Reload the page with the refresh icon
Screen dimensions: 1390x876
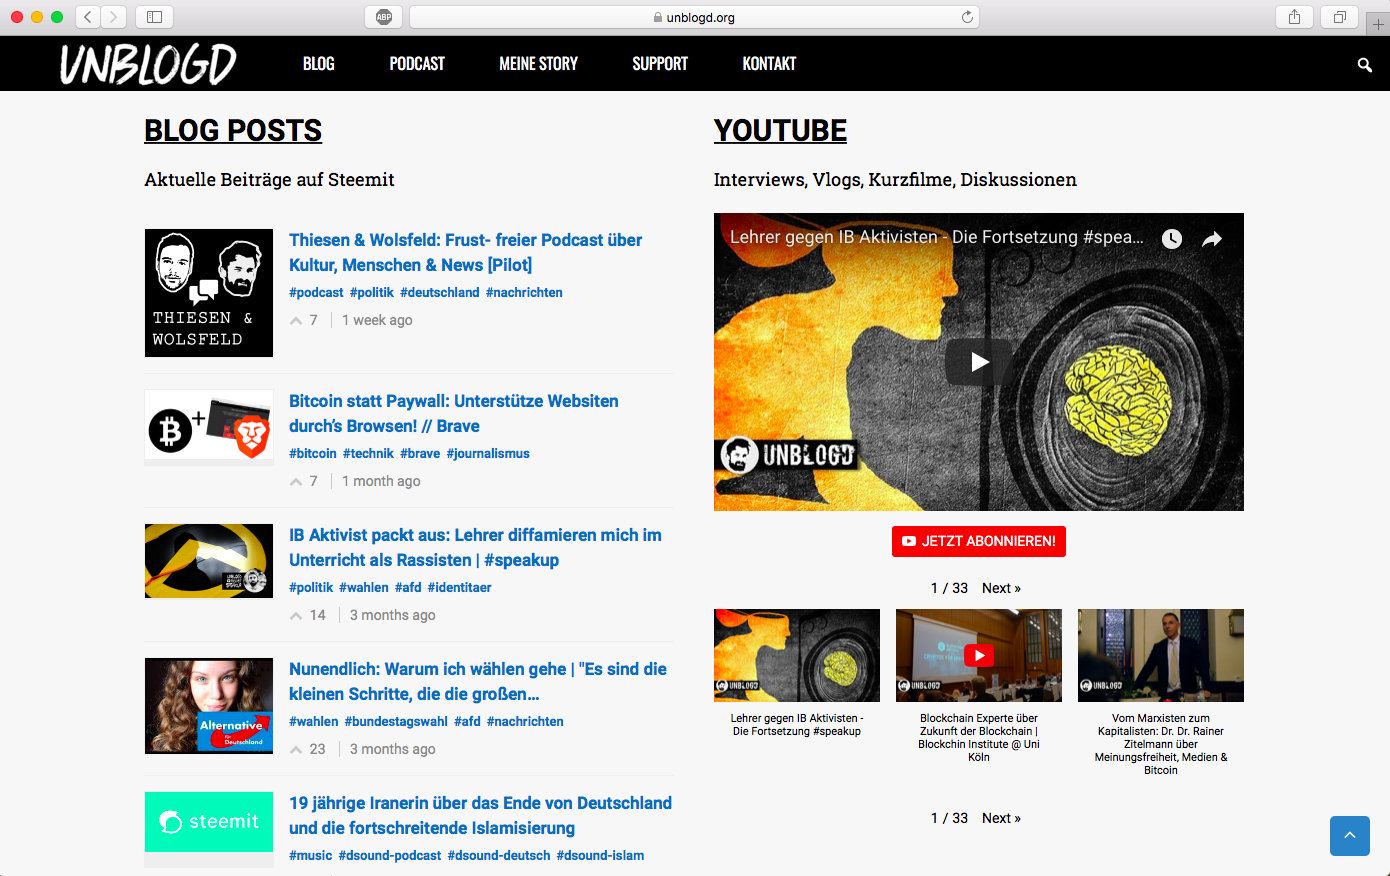[967, 17]
